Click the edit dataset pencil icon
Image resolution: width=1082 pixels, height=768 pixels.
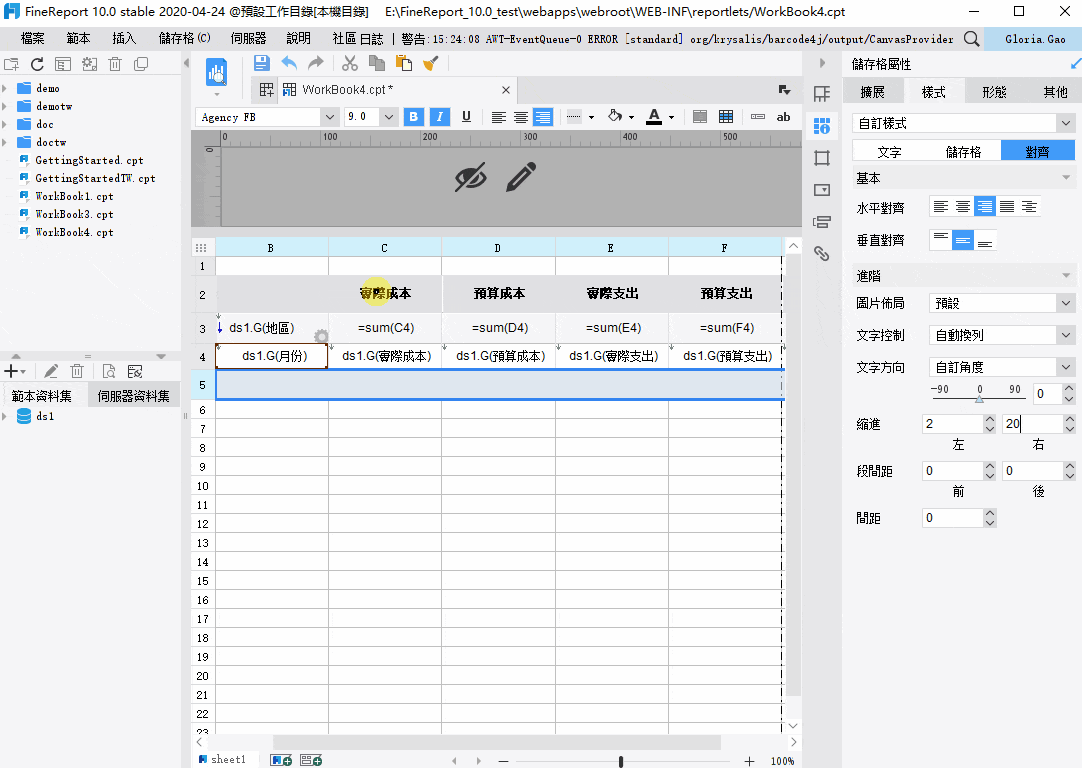[x=51, y=371]
